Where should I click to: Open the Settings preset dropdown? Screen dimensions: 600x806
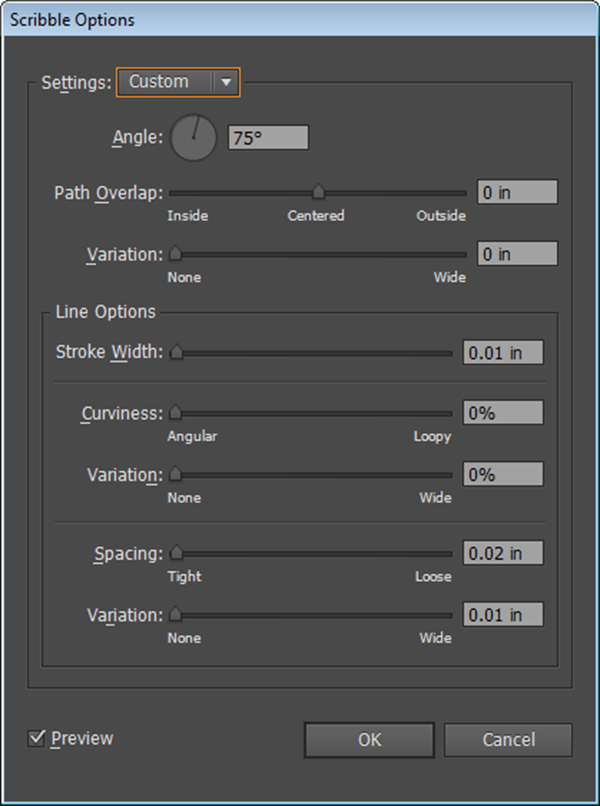point(179,82)
